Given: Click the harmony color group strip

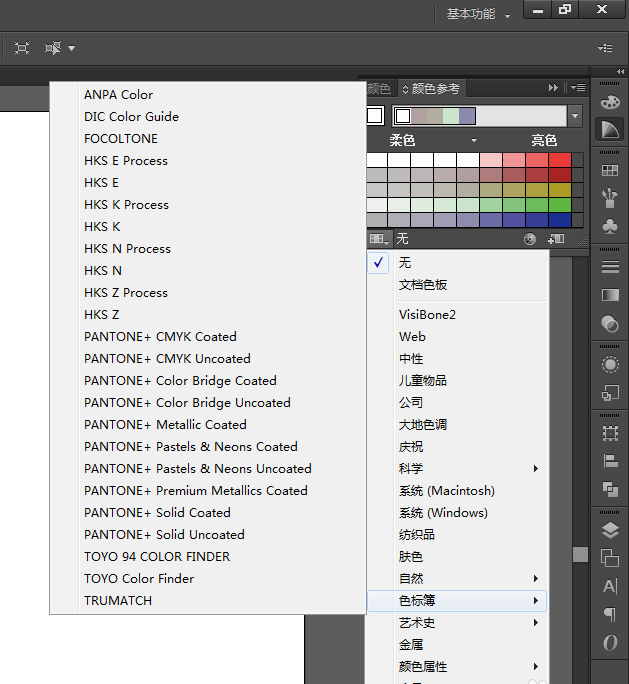Looking at the screenshot, I should pyautogui.click(x=435, y=116).
